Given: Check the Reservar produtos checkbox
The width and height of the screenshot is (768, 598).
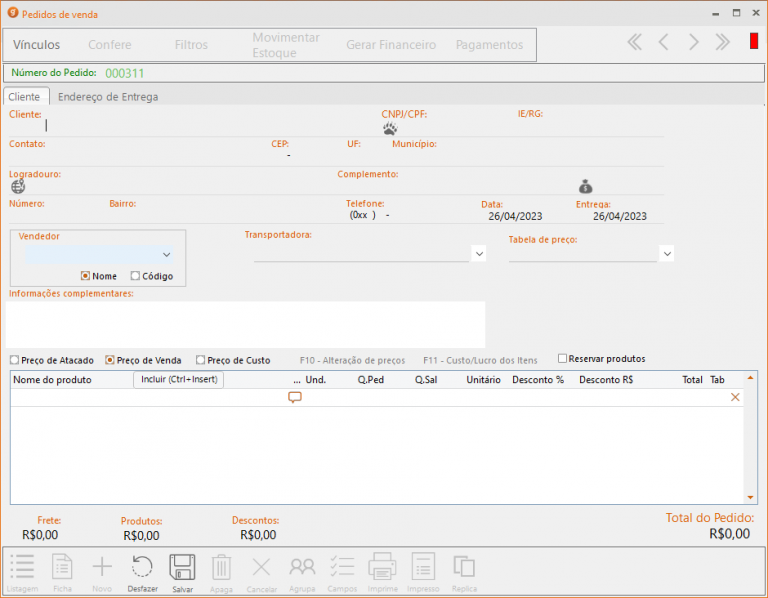Looking at the screenshot, I should (563, 359).
